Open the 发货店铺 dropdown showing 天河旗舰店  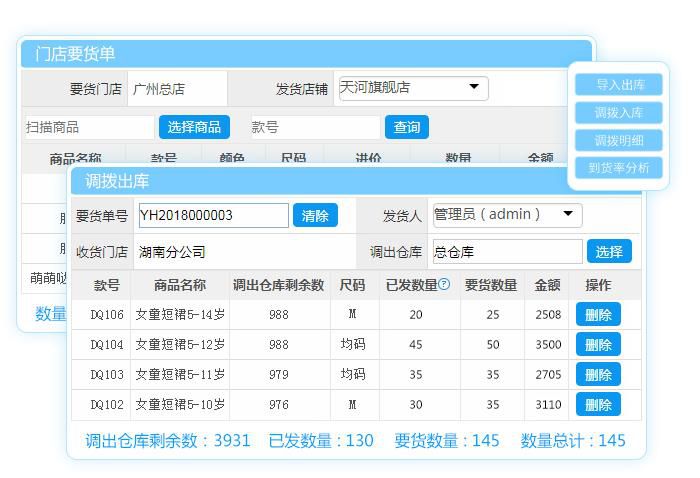click(413, 88)
